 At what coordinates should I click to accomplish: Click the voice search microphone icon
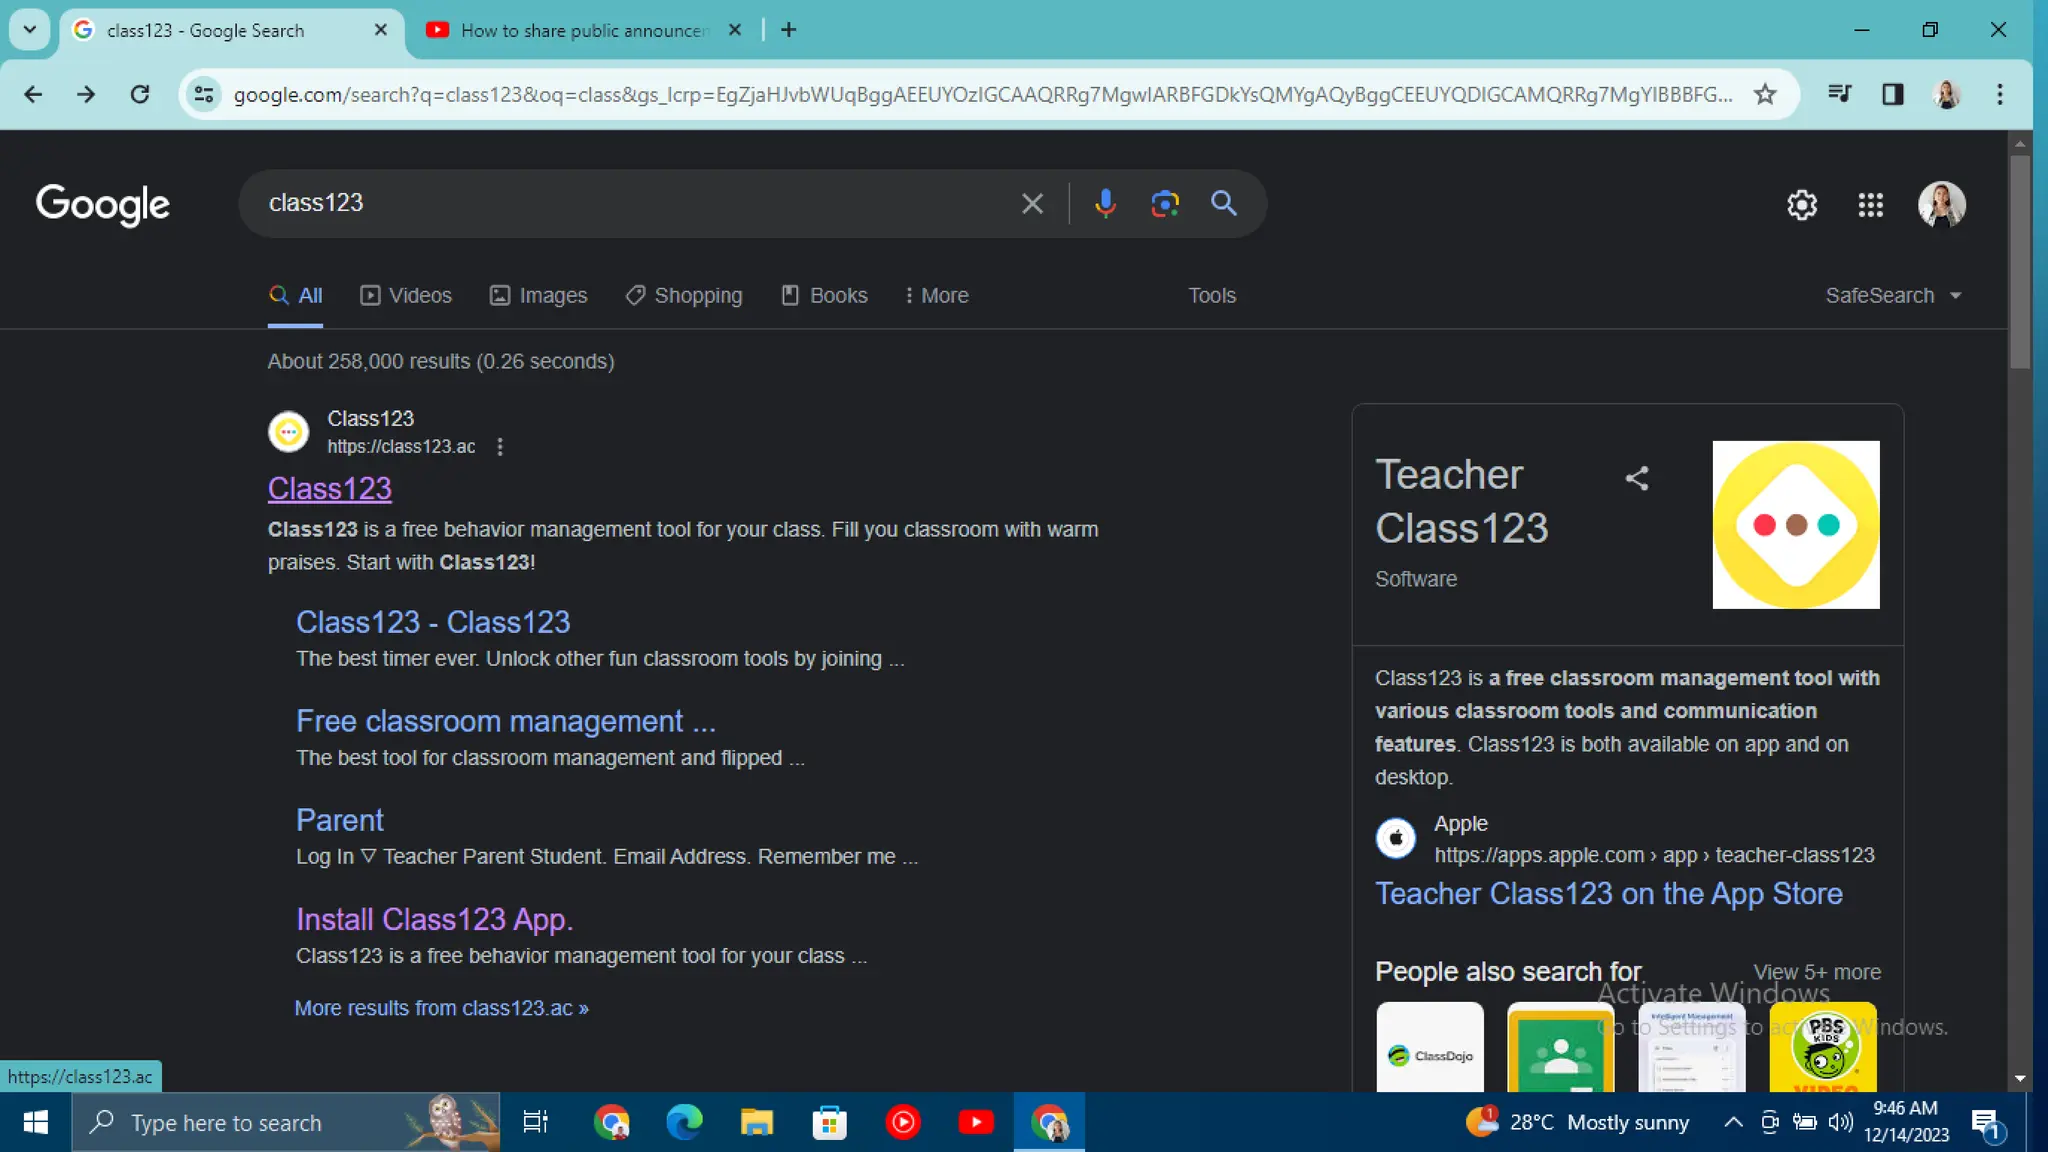click(1105, 203)
